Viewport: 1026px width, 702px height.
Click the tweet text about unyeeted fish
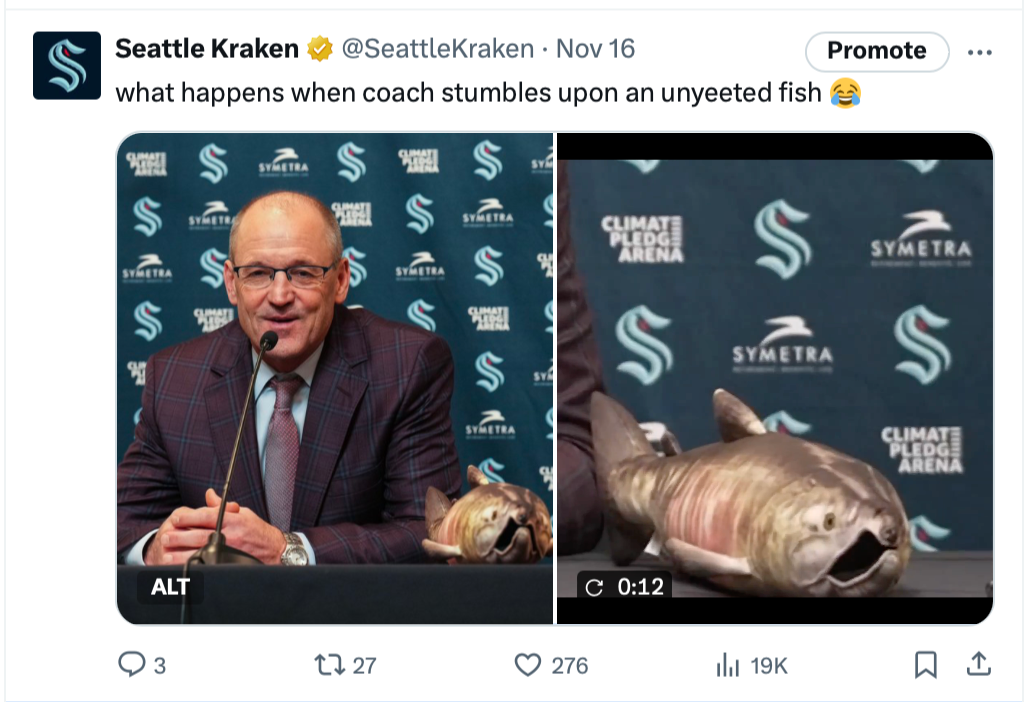[488, 93]
